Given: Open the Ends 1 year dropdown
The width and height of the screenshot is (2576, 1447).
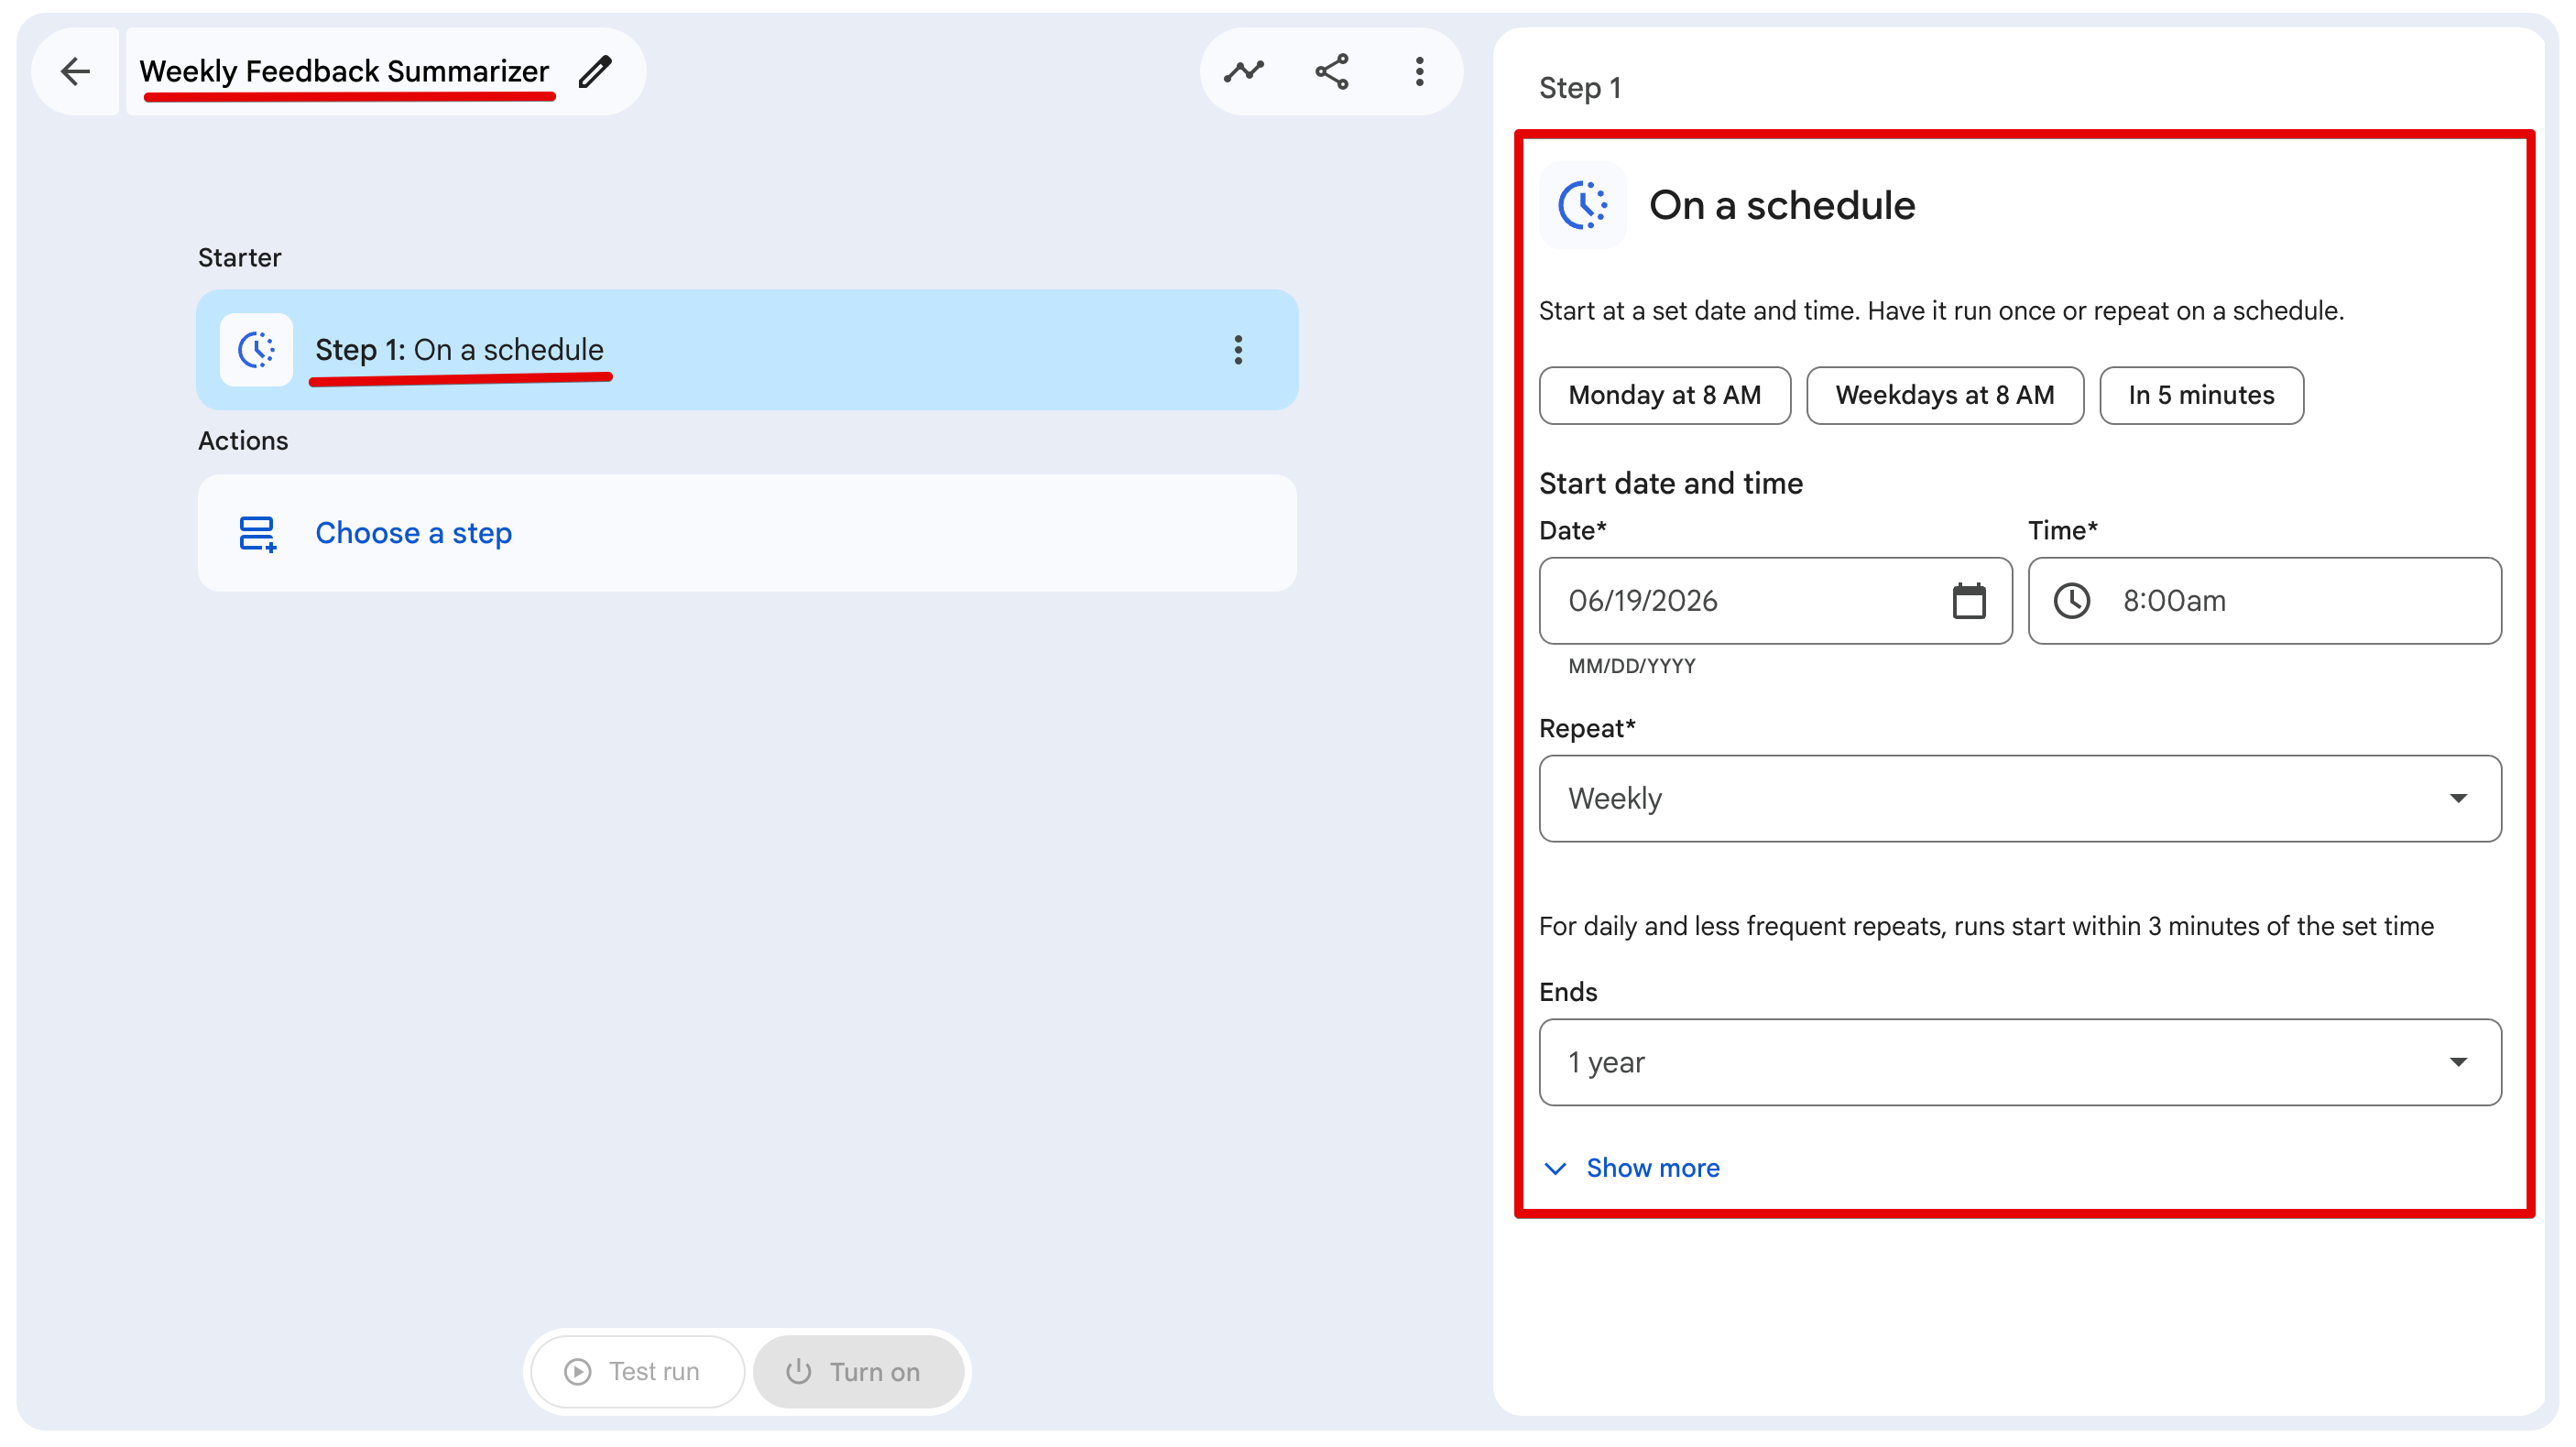Looking at the screenshot, I should tap(2019, 1062).
